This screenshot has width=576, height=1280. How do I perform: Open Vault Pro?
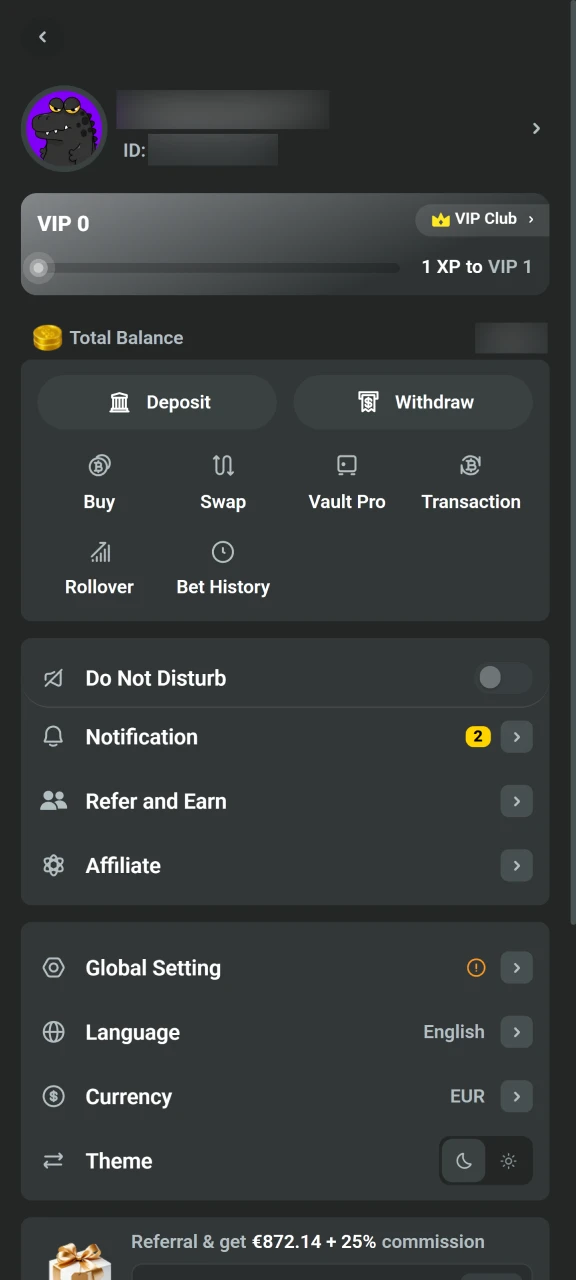(x=346, y=465)
